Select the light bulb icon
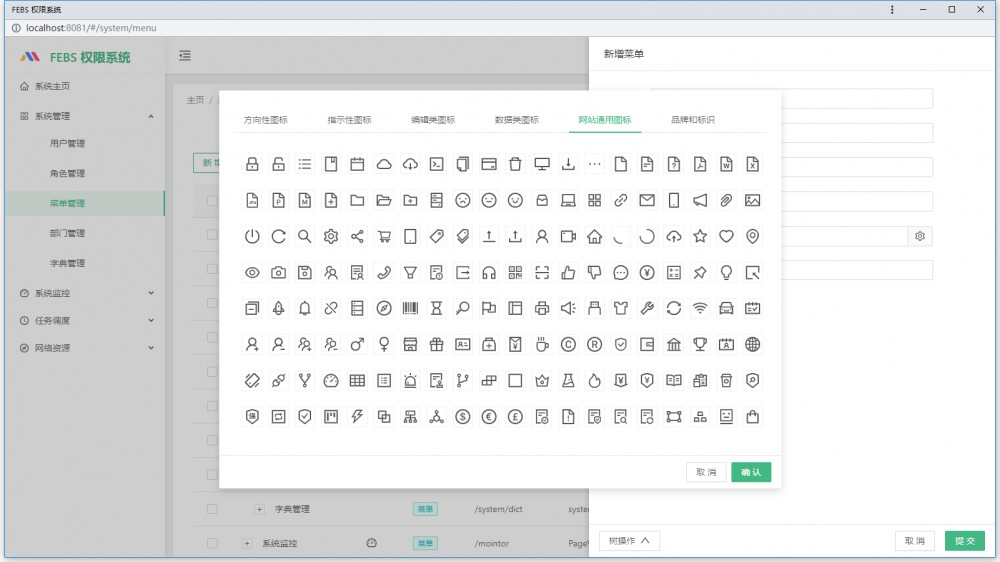This screenshot has width=1000, height=562. coord(726,272)
